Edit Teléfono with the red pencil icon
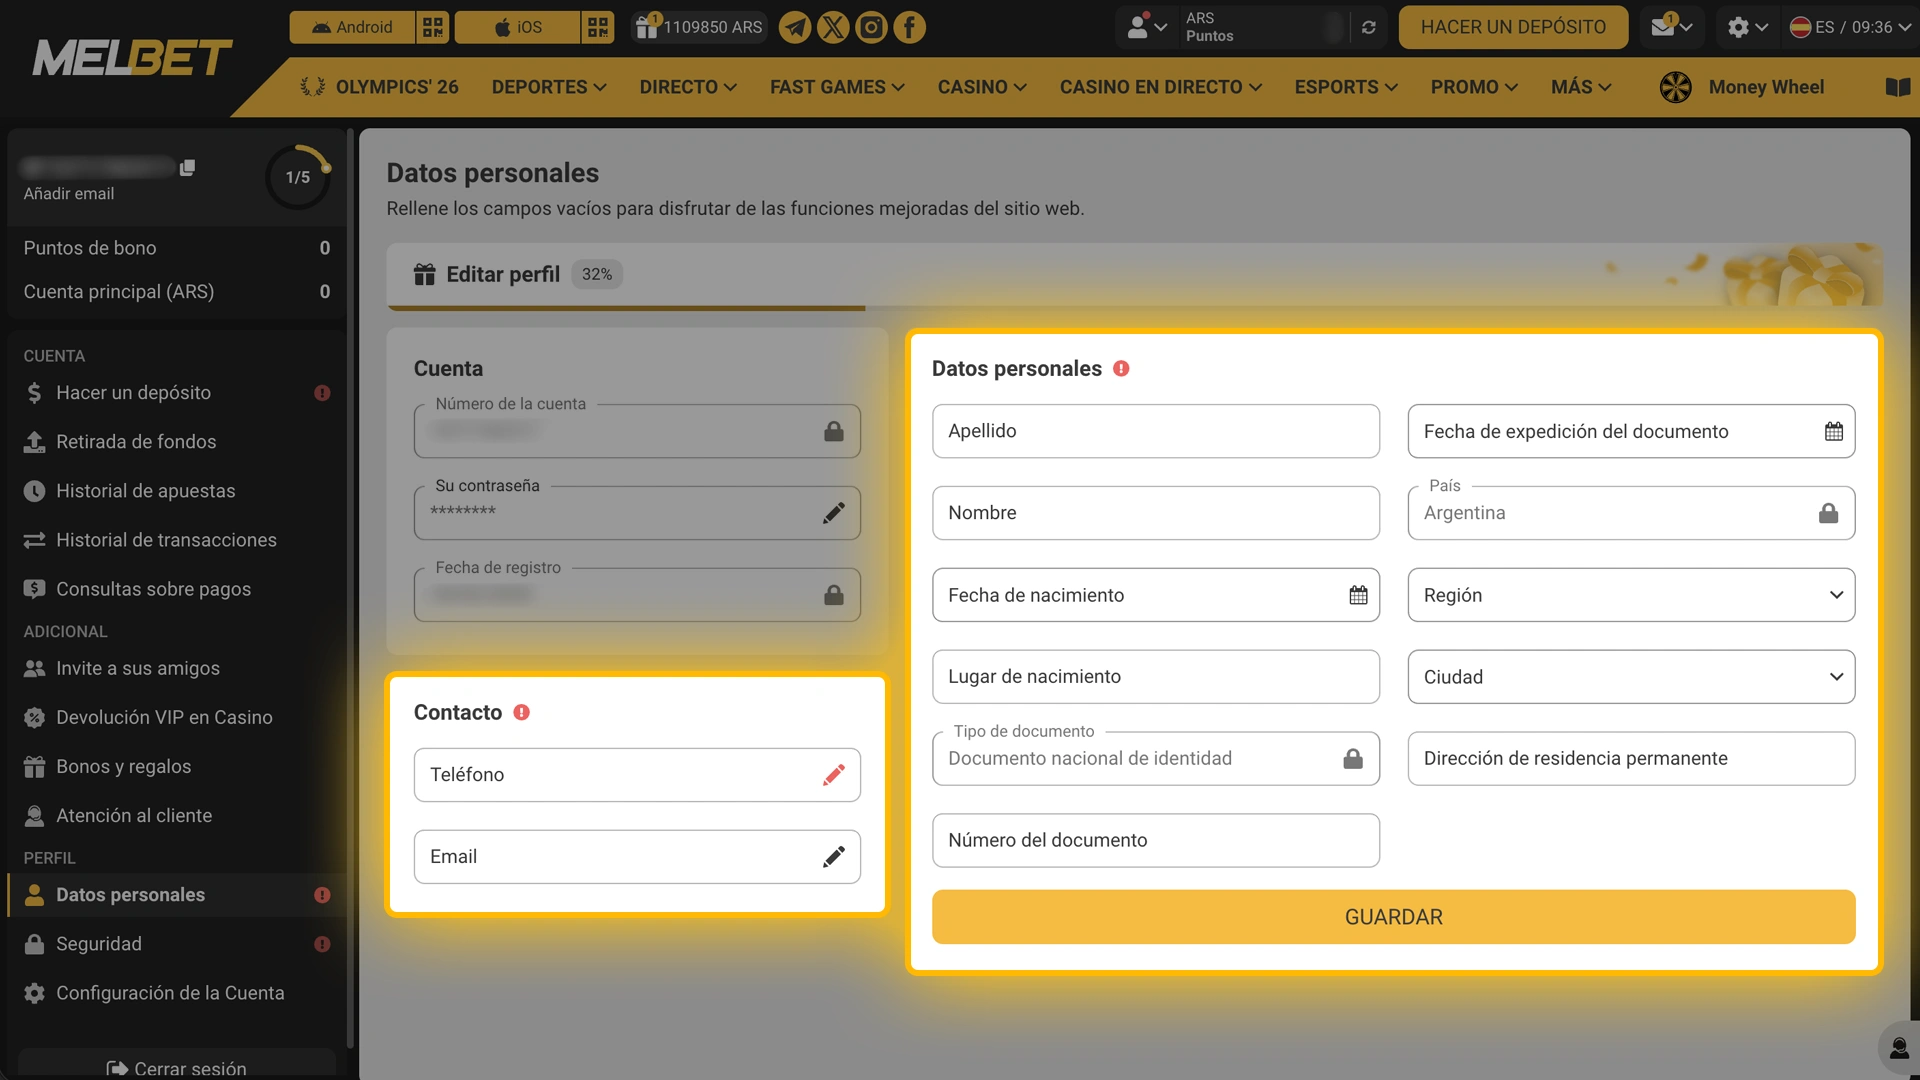The width and height of the screenshot is (1920, 1080). pyautogui.click(x=834, y=775)
